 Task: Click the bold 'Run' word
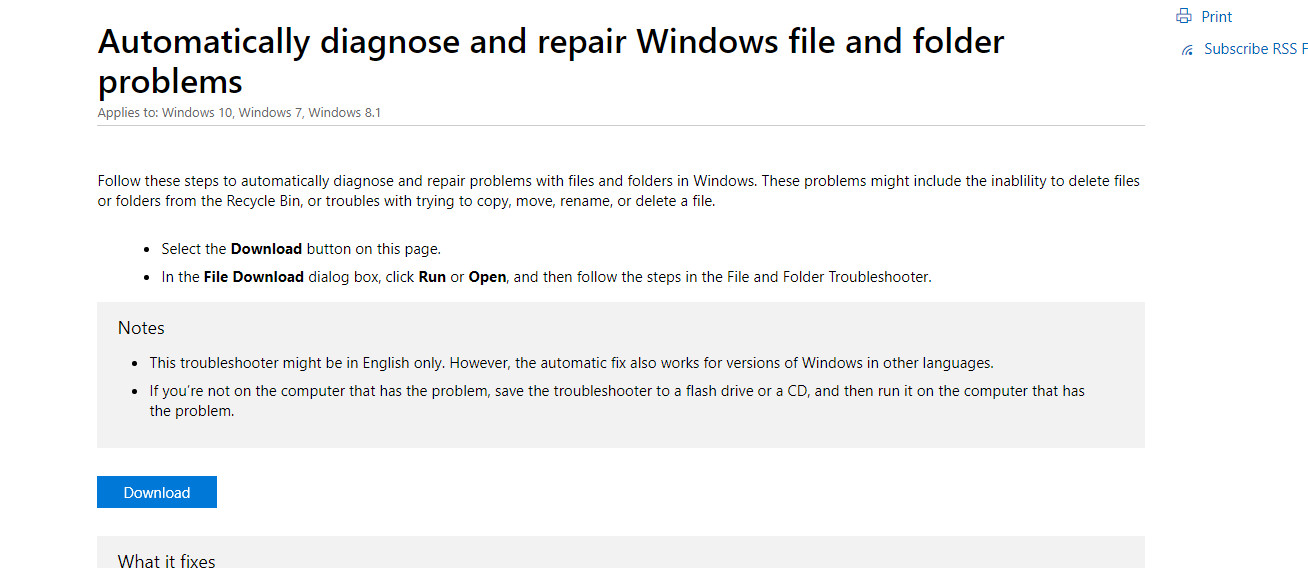click(x=432, y=277)
